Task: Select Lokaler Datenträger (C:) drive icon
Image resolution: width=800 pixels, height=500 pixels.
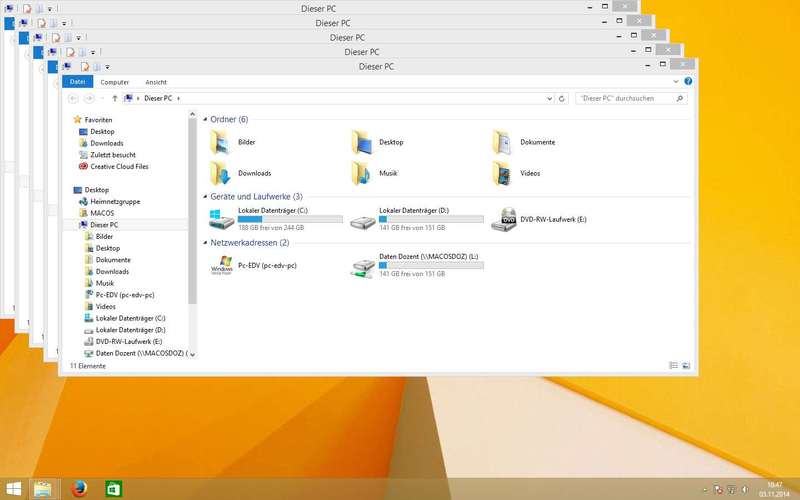Action: pos(220,220)
